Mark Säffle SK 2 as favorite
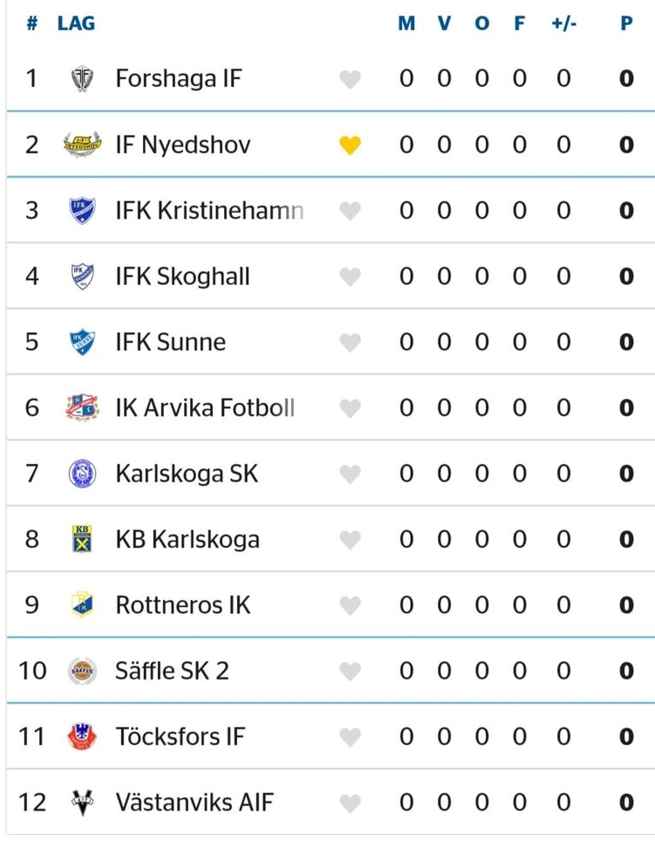This screenshot has width=655, height=841. click(349, 672)
